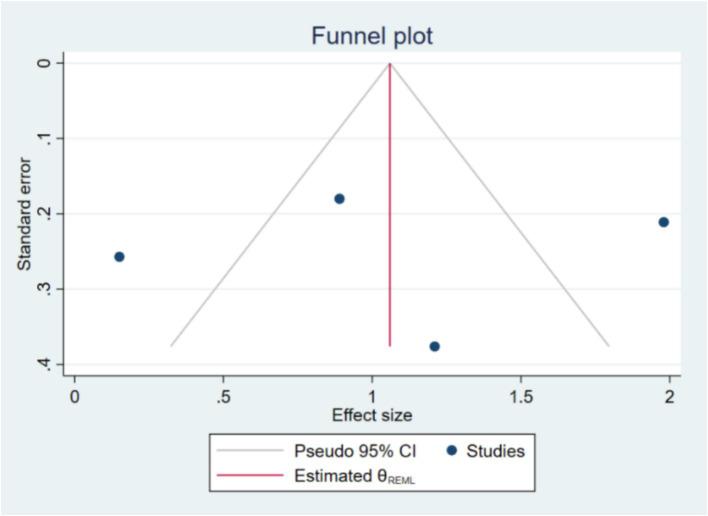
Task: Click the 1.5 tick label on the x-axis
Action: click(520, 395)
